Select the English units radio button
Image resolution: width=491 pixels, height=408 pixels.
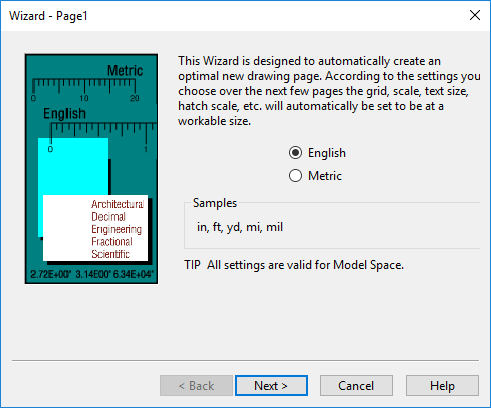(295, 153)
